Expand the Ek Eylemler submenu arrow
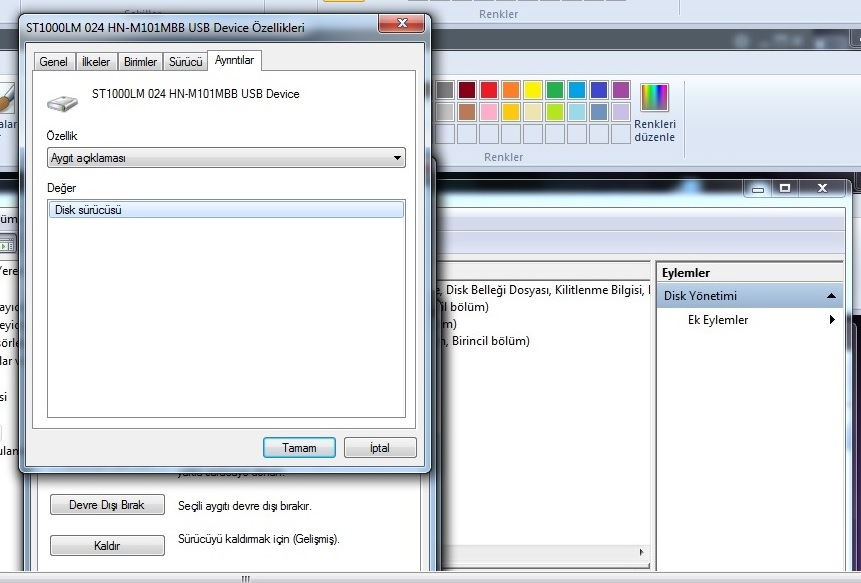The image size is (861, 583). 832,319
